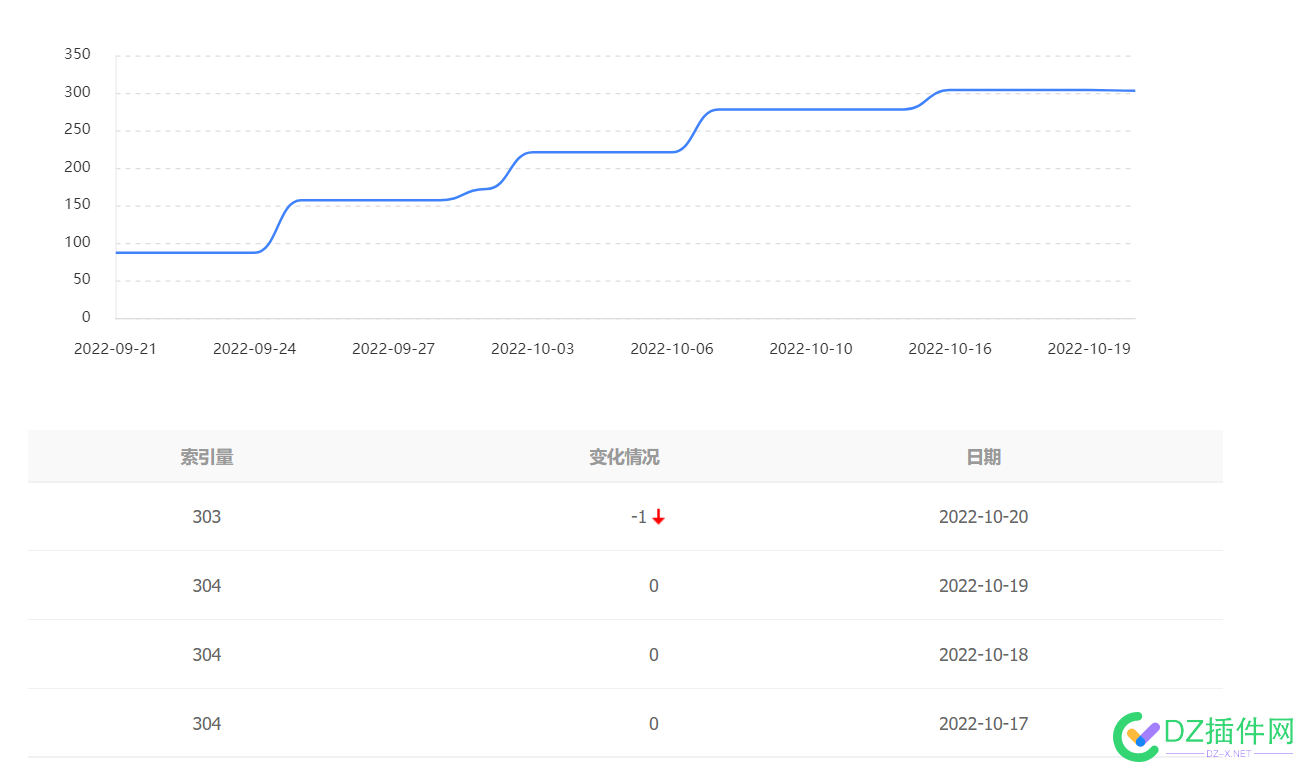Viewport: 1313px width, 777px height.
Task: Click index value 304 in 2022-10-19 row
Action: pyautogui.click(x=207, y=586)
